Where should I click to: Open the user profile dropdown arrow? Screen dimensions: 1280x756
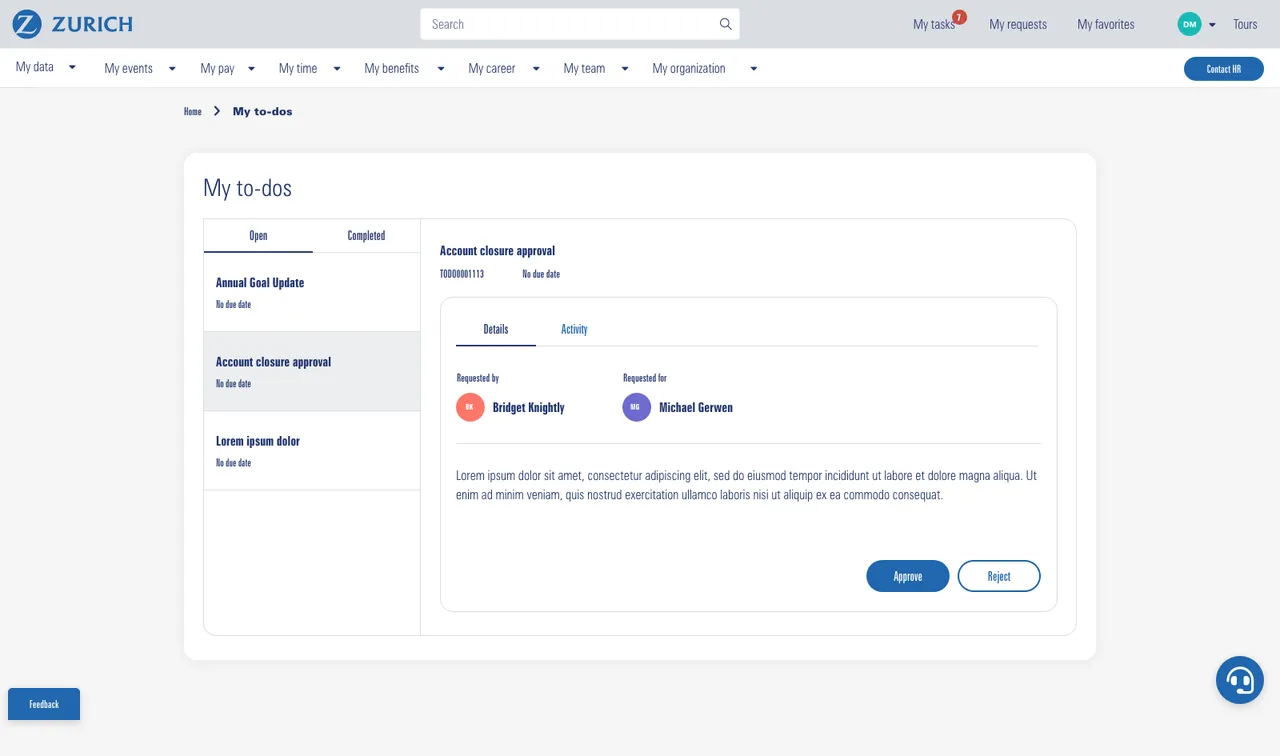click(x=1212, y=25)
